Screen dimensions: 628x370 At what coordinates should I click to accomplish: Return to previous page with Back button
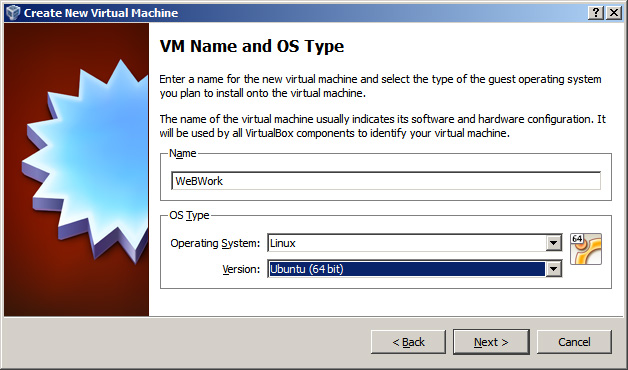[x=408, y=342]
